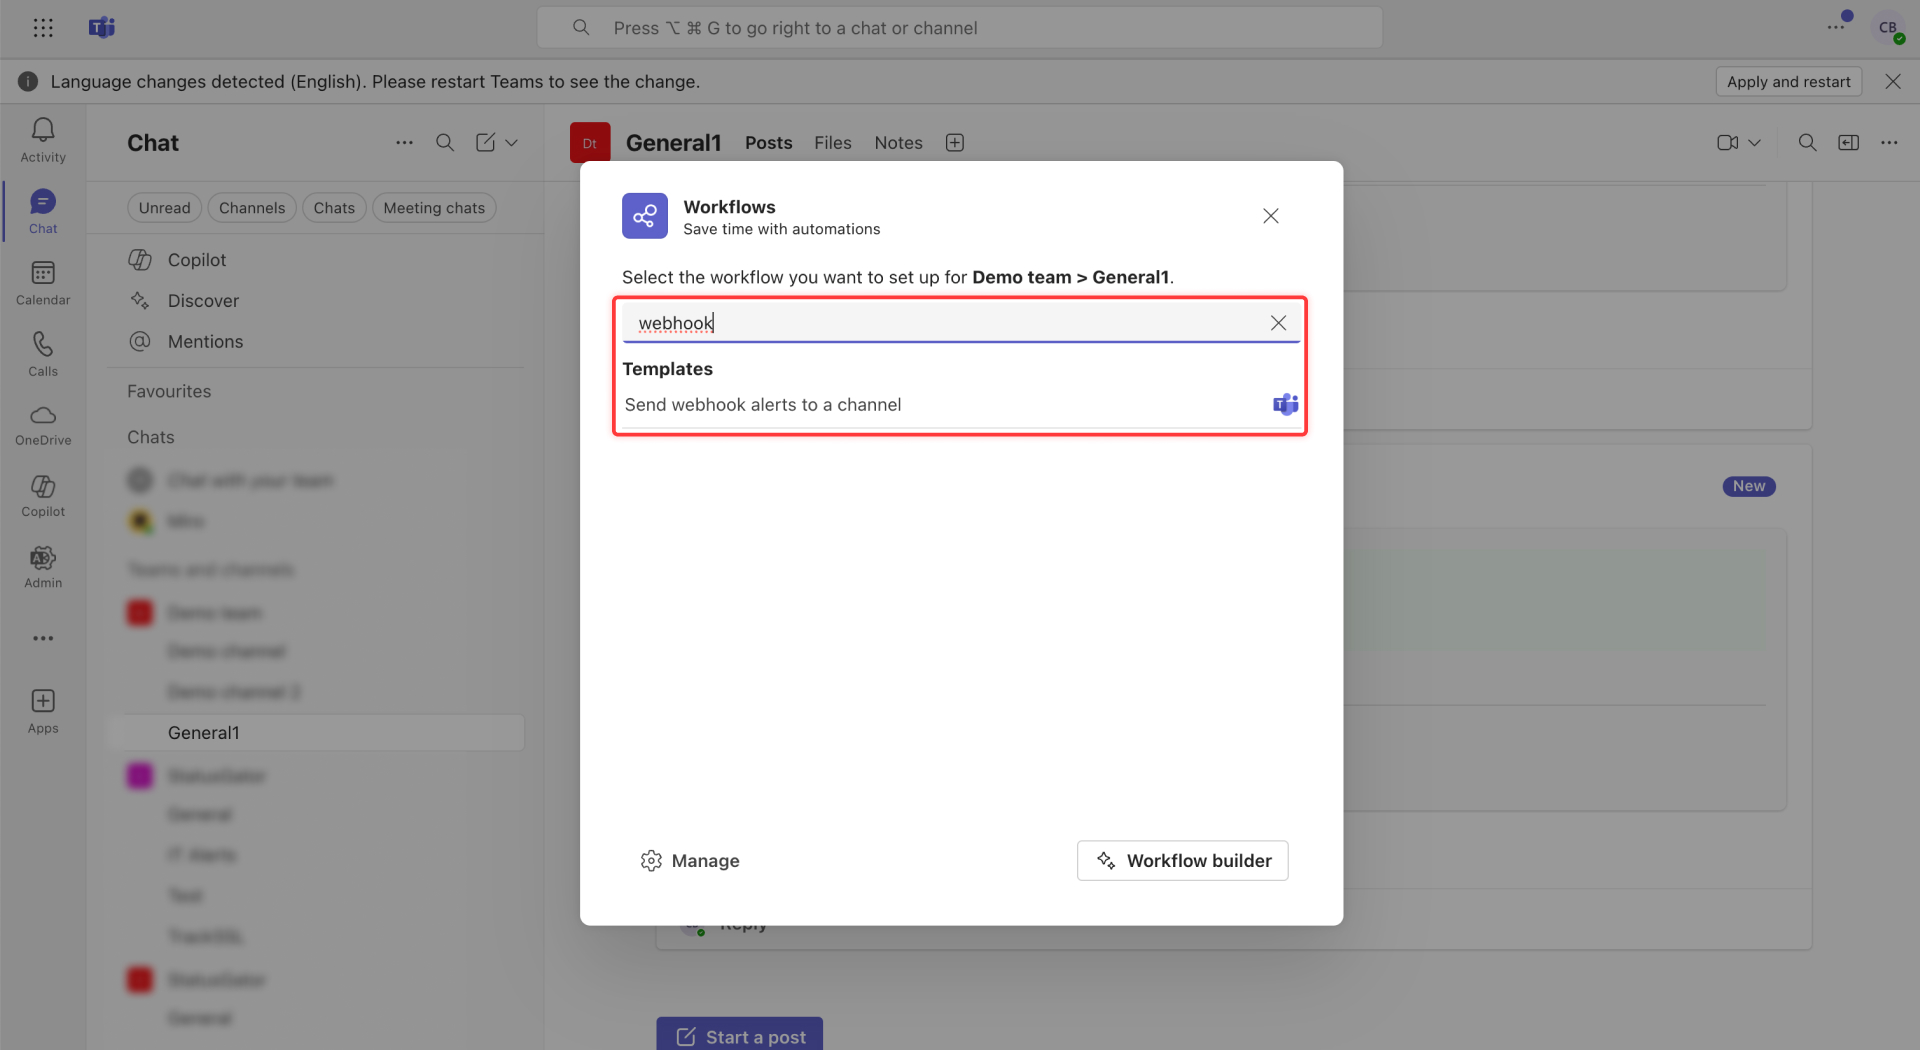Open OneDrive from the sidebar
Screen dimensions: 1920x1050
[x=43, y=425]
